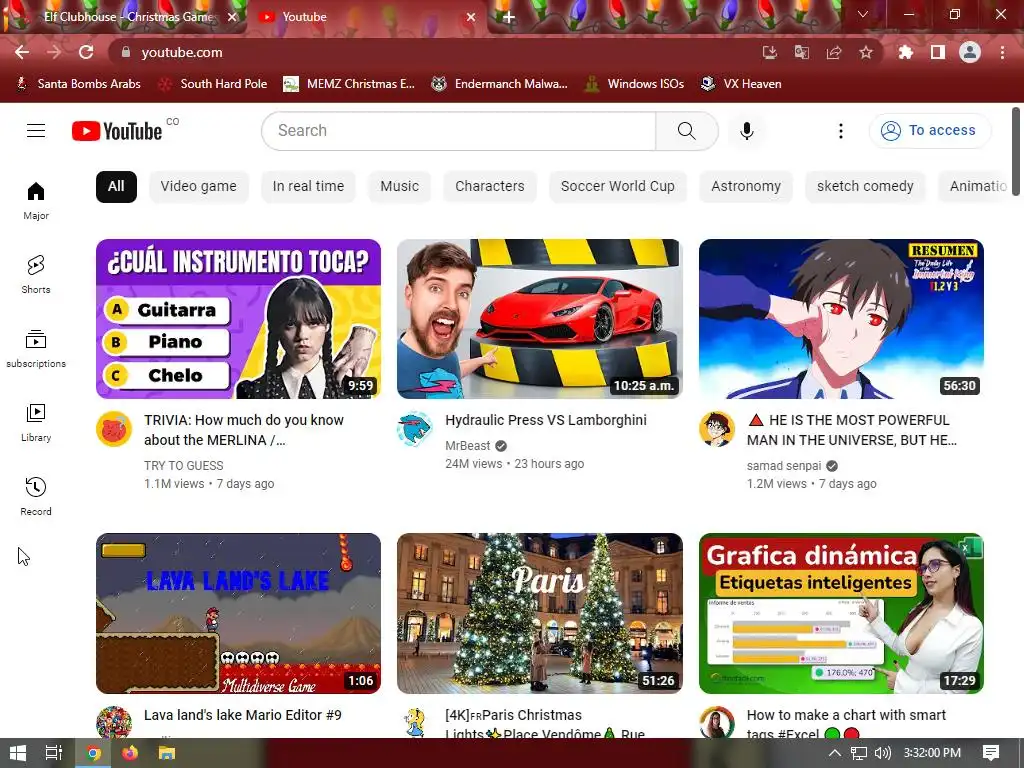Open Lava land's lake Mario Editor #9 title

coord(243,715)
